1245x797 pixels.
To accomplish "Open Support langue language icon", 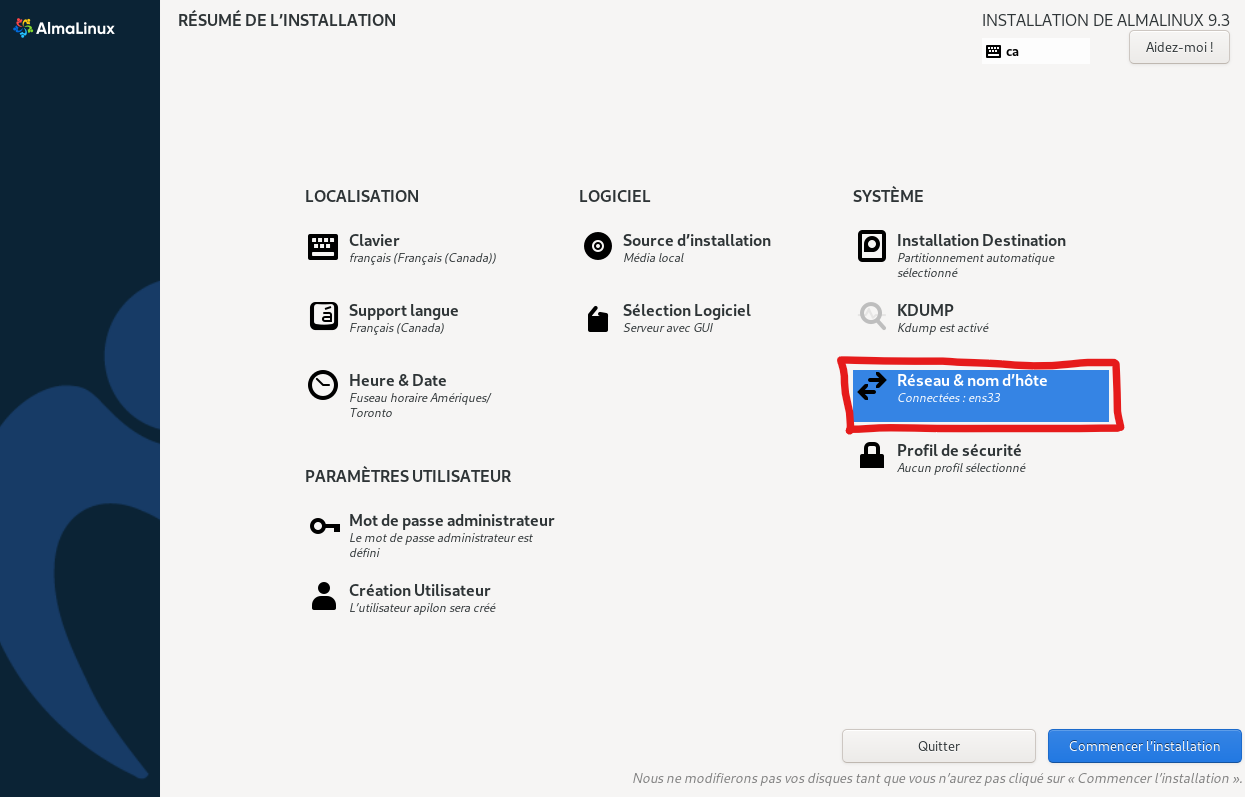I will (323, 317).
